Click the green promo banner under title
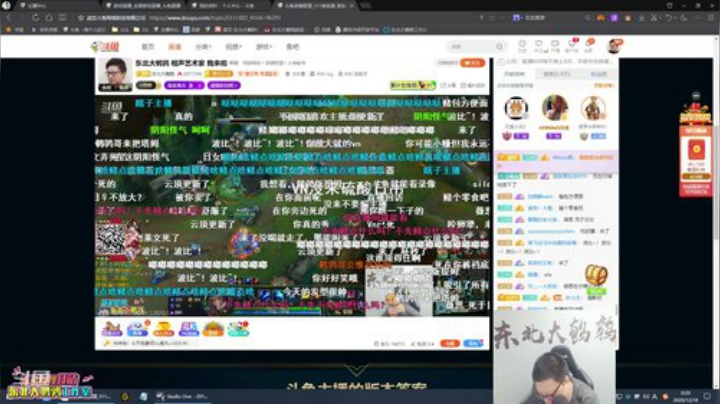This screenshot has height=404, width=720. [x=412, y=85]
